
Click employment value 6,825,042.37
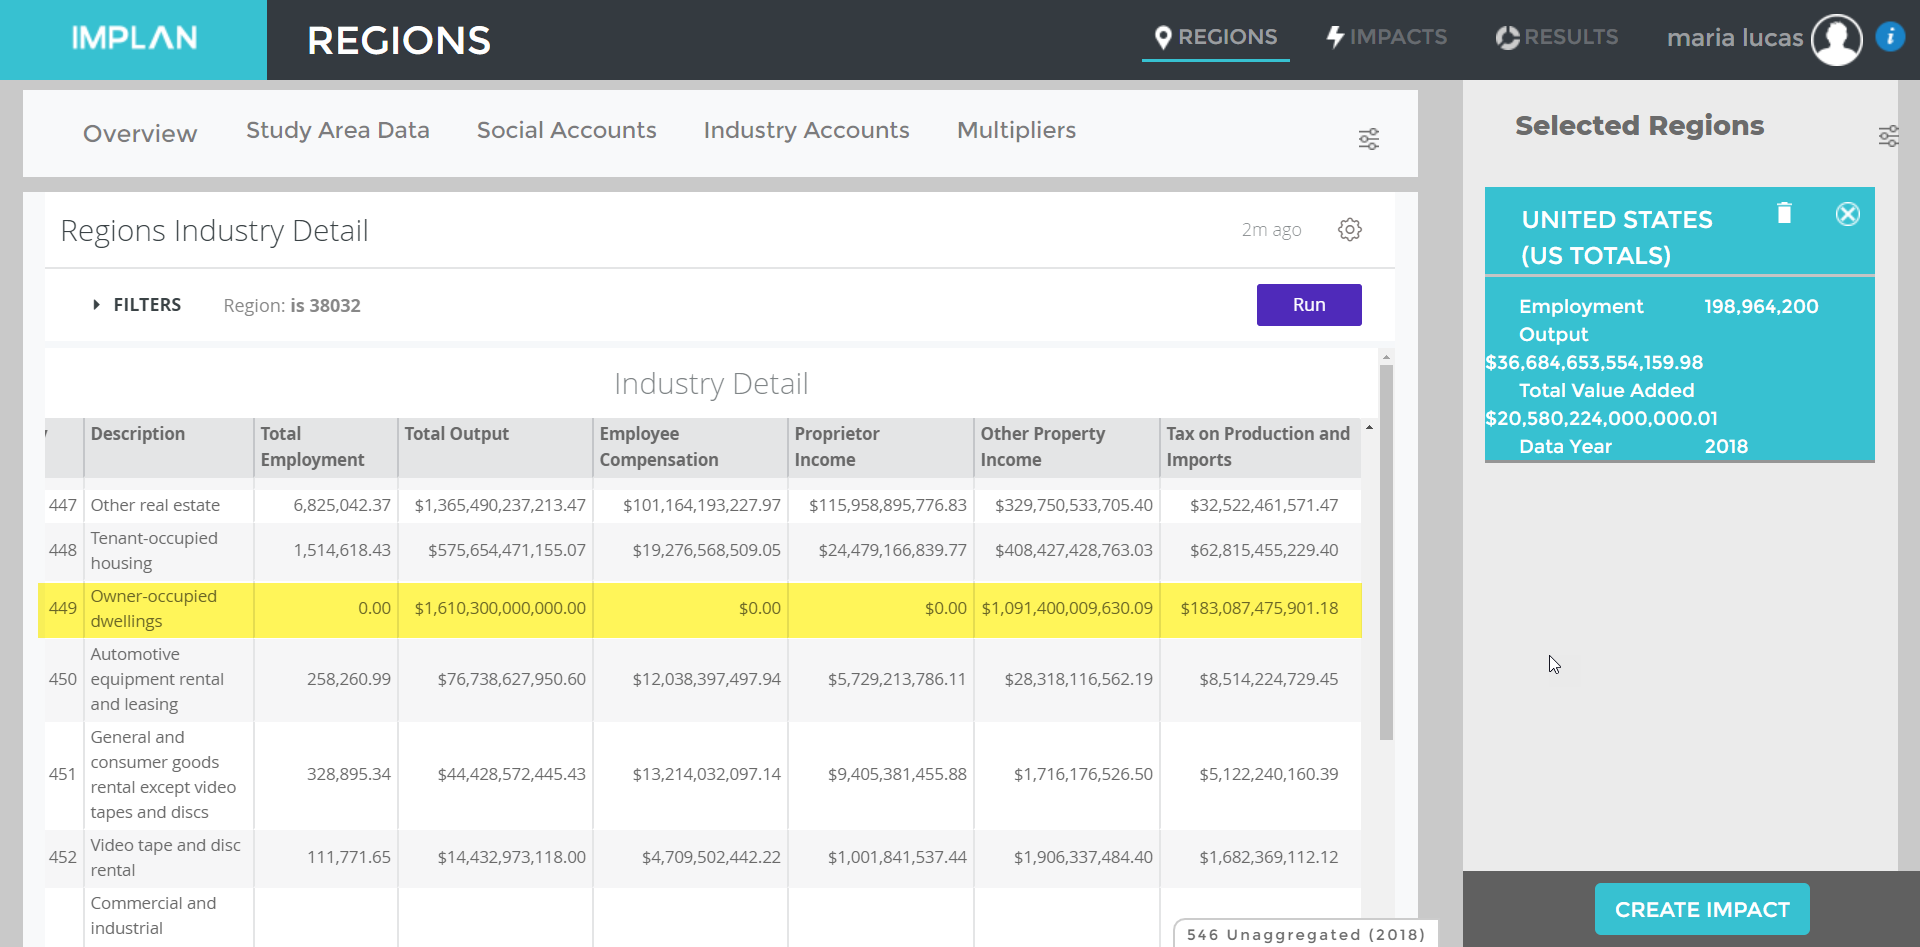click(x=342, y=505)
